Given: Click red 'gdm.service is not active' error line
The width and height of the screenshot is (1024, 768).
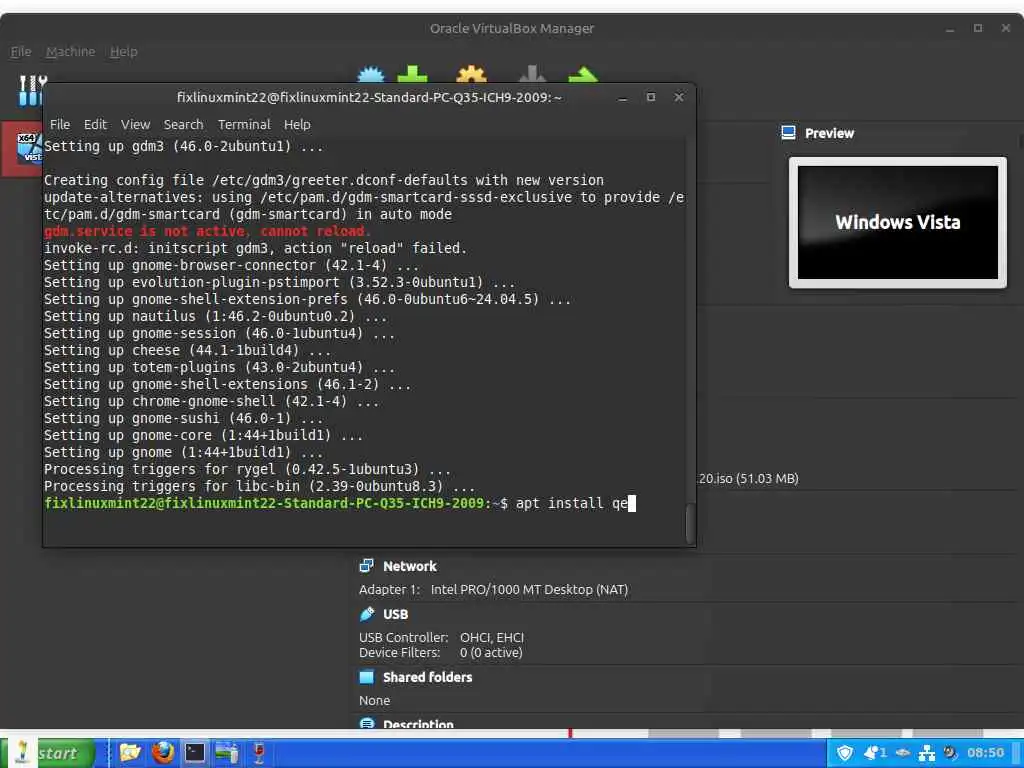Looking at the screenshot, I should pyautogui.click(x=207, y=231).
